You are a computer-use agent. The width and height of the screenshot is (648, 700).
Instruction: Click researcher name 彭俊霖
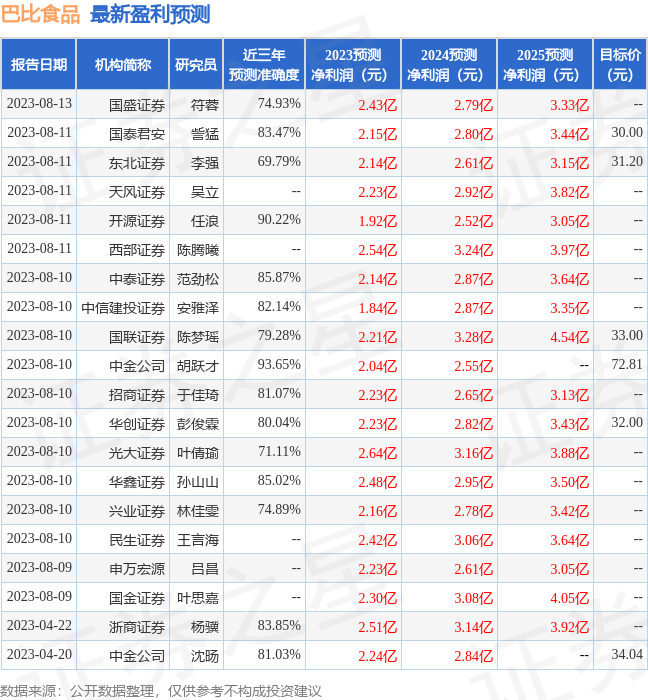click(198, 425)
